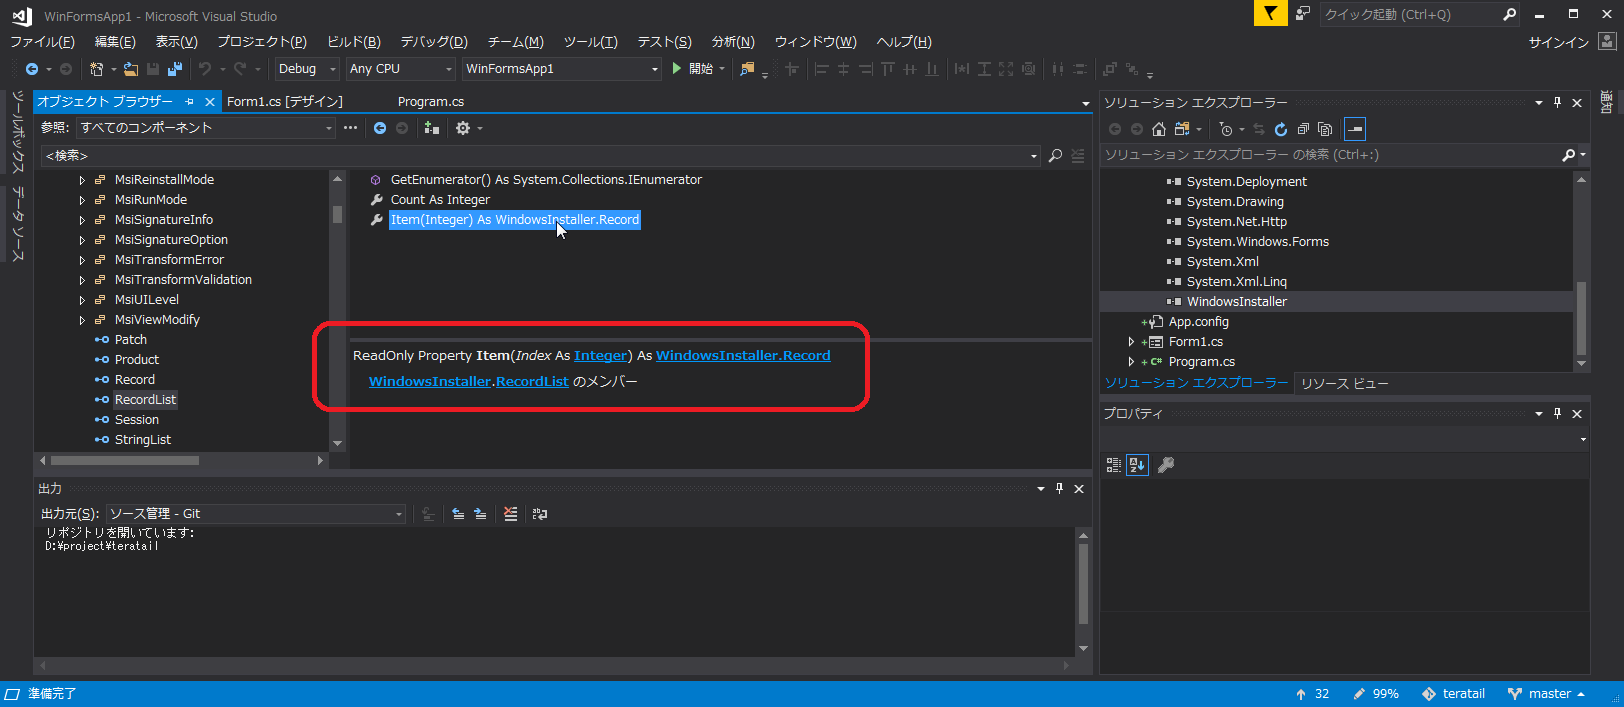Refresh Solution Explorer
Viewport: 1624px width, 707px height.
[x=1281, y=129]
